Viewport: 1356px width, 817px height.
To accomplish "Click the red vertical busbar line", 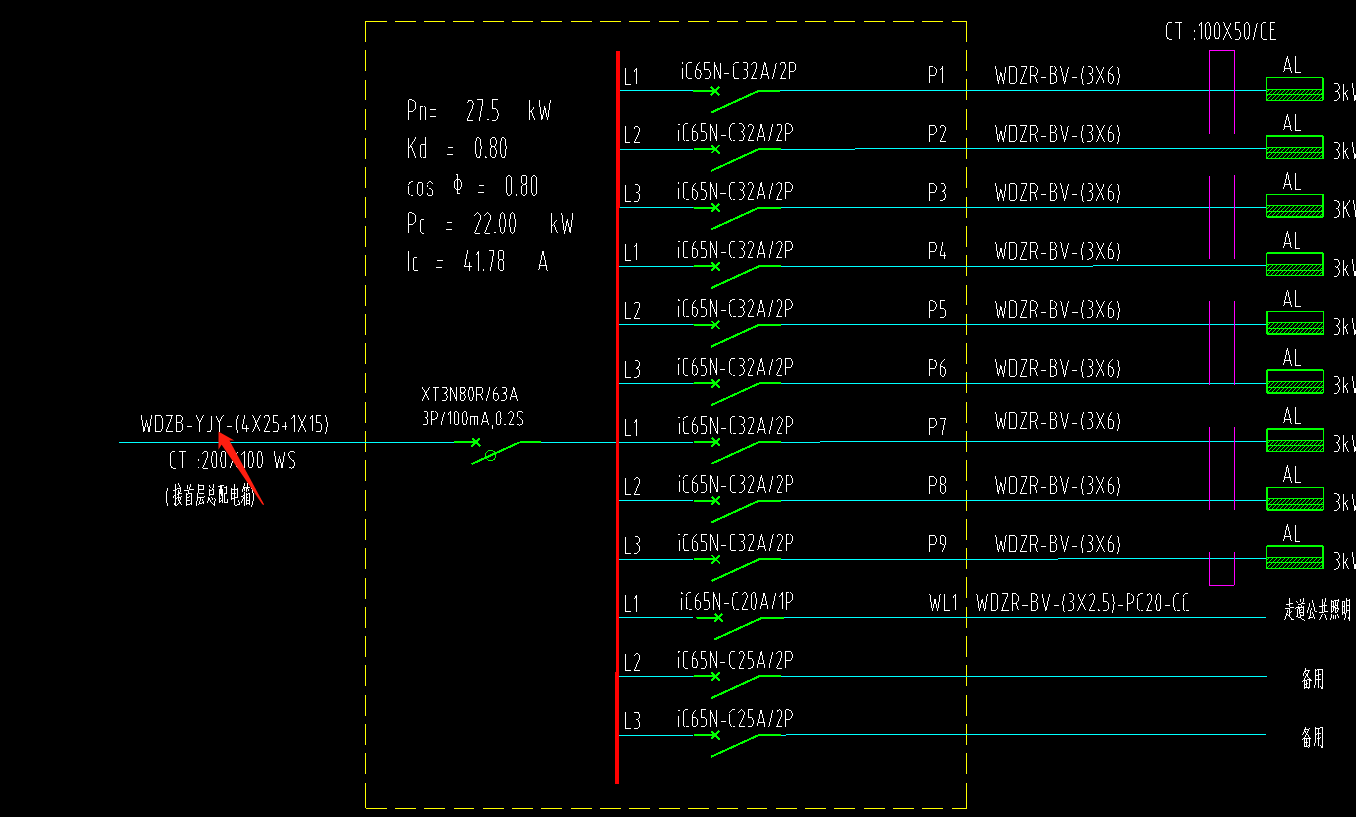I will point(618,417).
